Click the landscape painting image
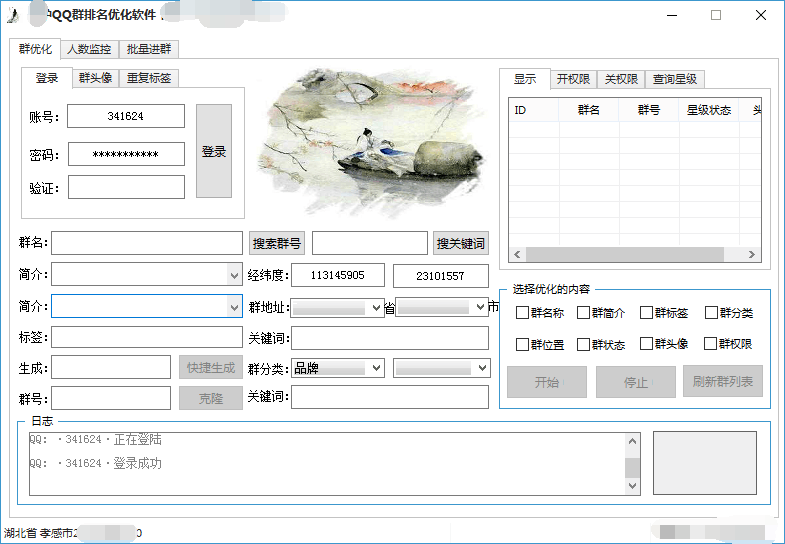This screenshot has width=785, height=544. tap(372, 142)
